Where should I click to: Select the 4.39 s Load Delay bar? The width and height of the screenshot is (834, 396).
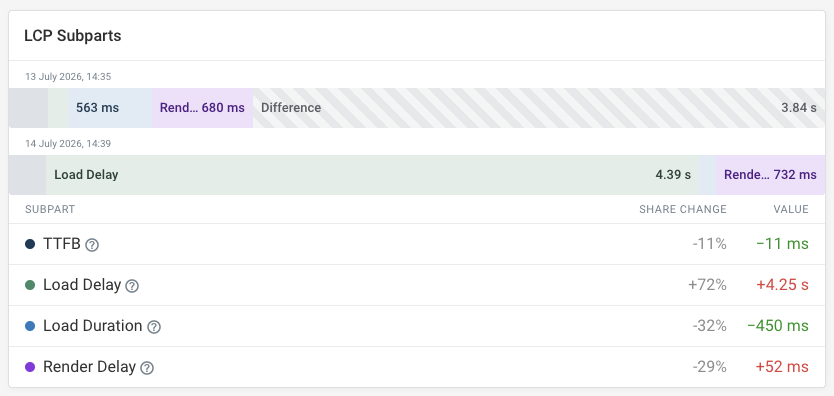pos(372,175)
